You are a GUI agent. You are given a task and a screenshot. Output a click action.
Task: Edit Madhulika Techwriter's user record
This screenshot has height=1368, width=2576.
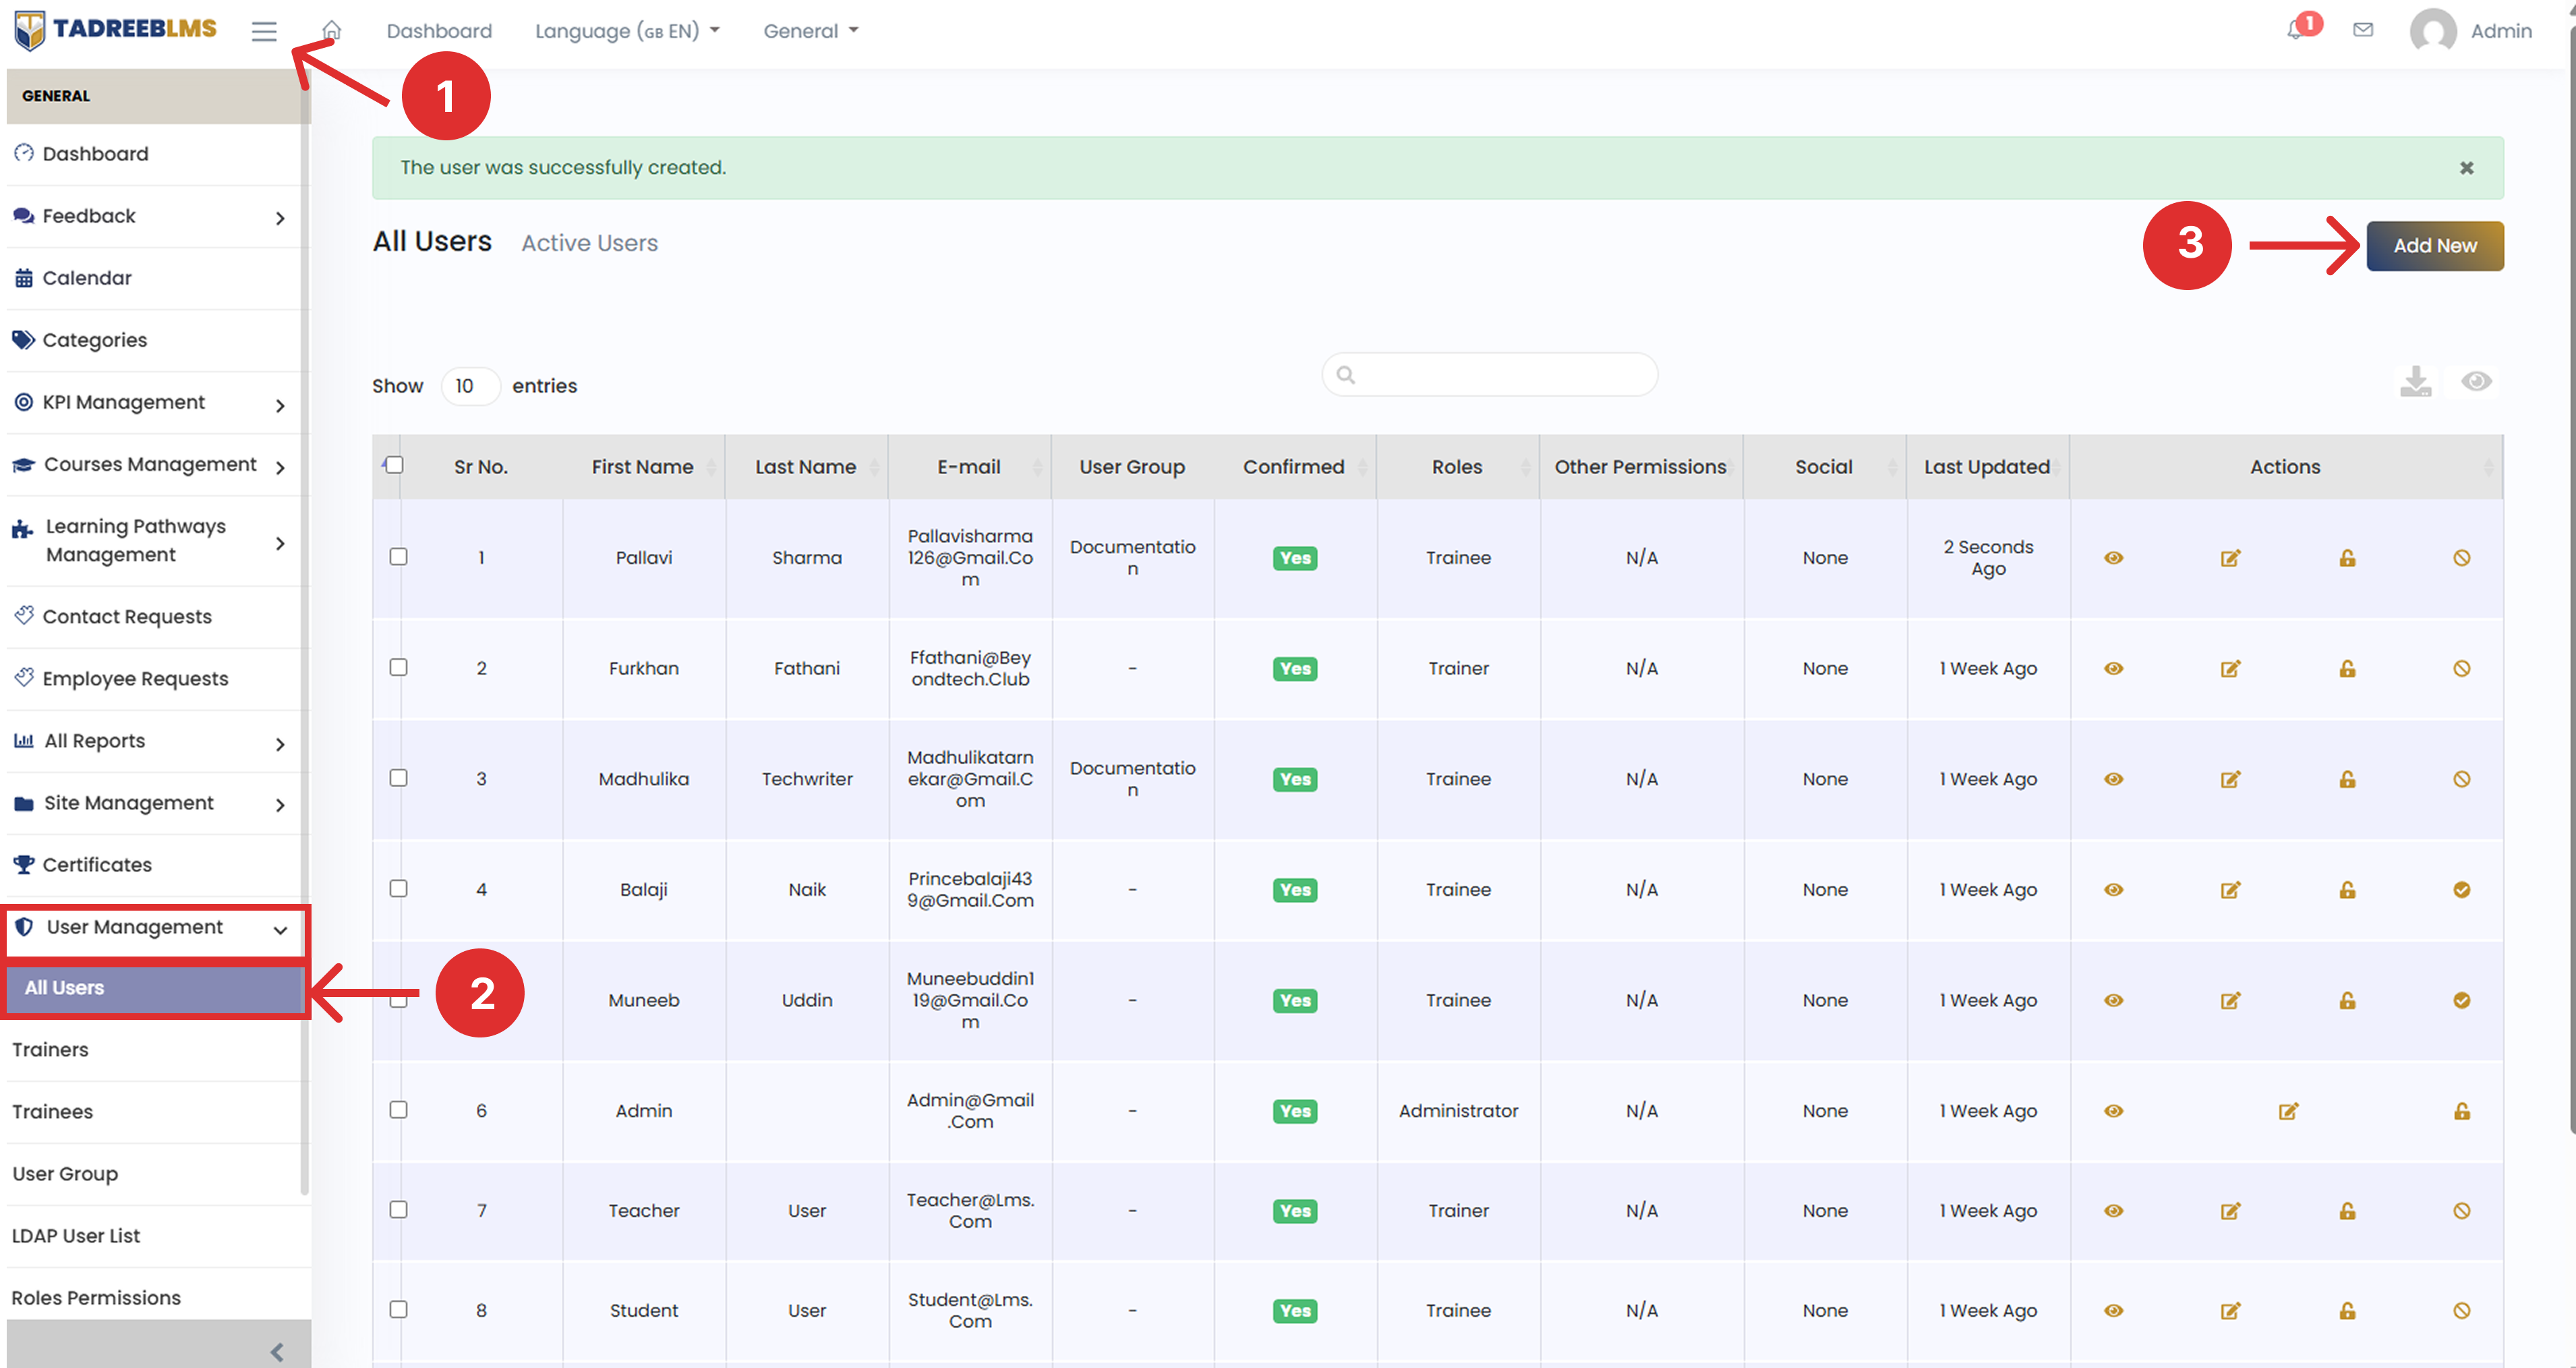[x=2231, y=779]
